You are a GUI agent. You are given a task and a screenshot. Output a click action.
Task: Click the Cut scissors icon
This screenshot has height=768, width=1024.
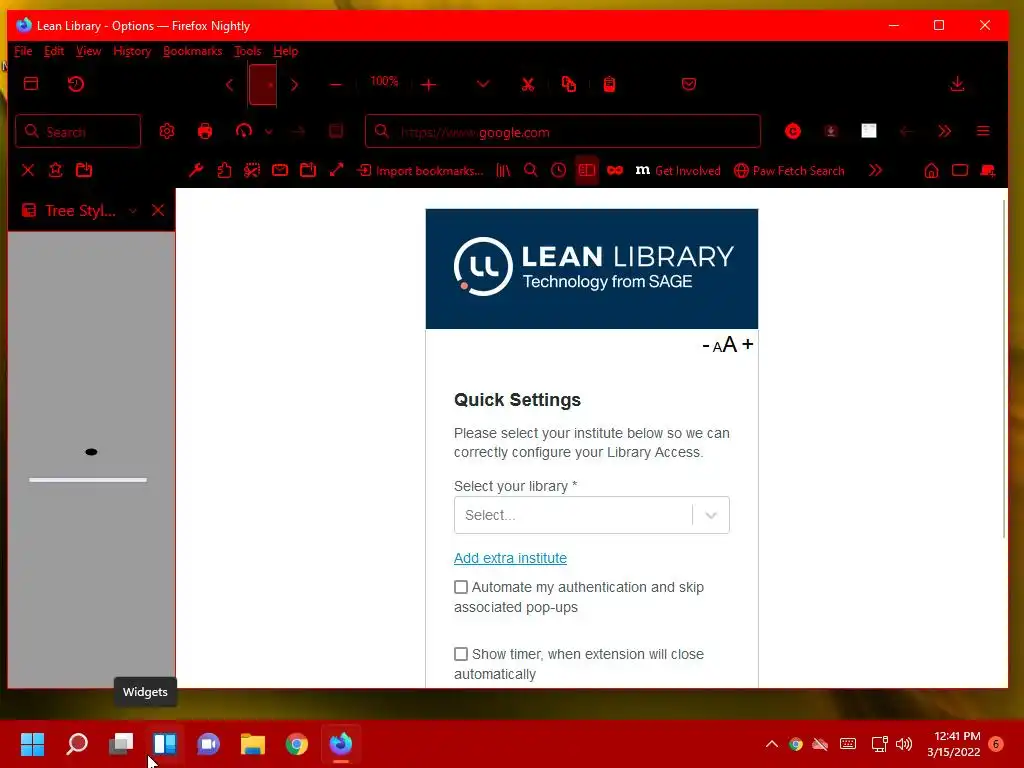pyautogui.click(x=528, y=84)
